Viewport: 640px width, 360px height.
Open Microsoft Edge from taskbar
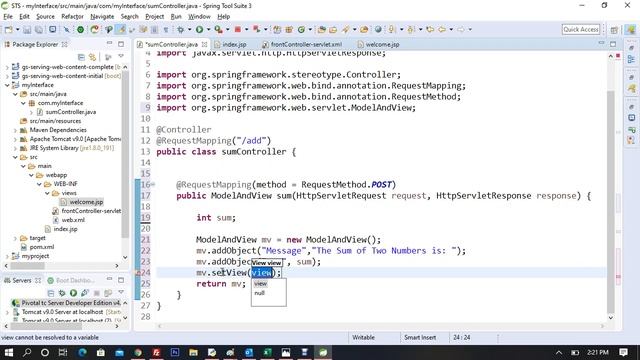coord(82,352)
